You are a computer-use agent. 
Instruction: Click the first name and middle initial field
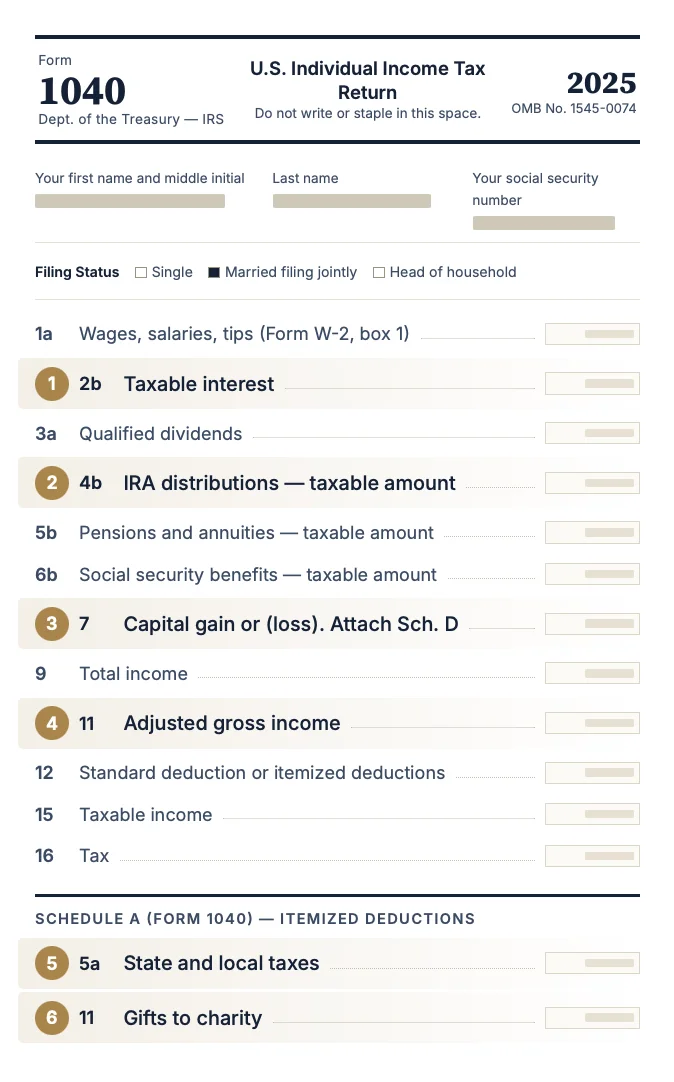[x=130, y=201]
